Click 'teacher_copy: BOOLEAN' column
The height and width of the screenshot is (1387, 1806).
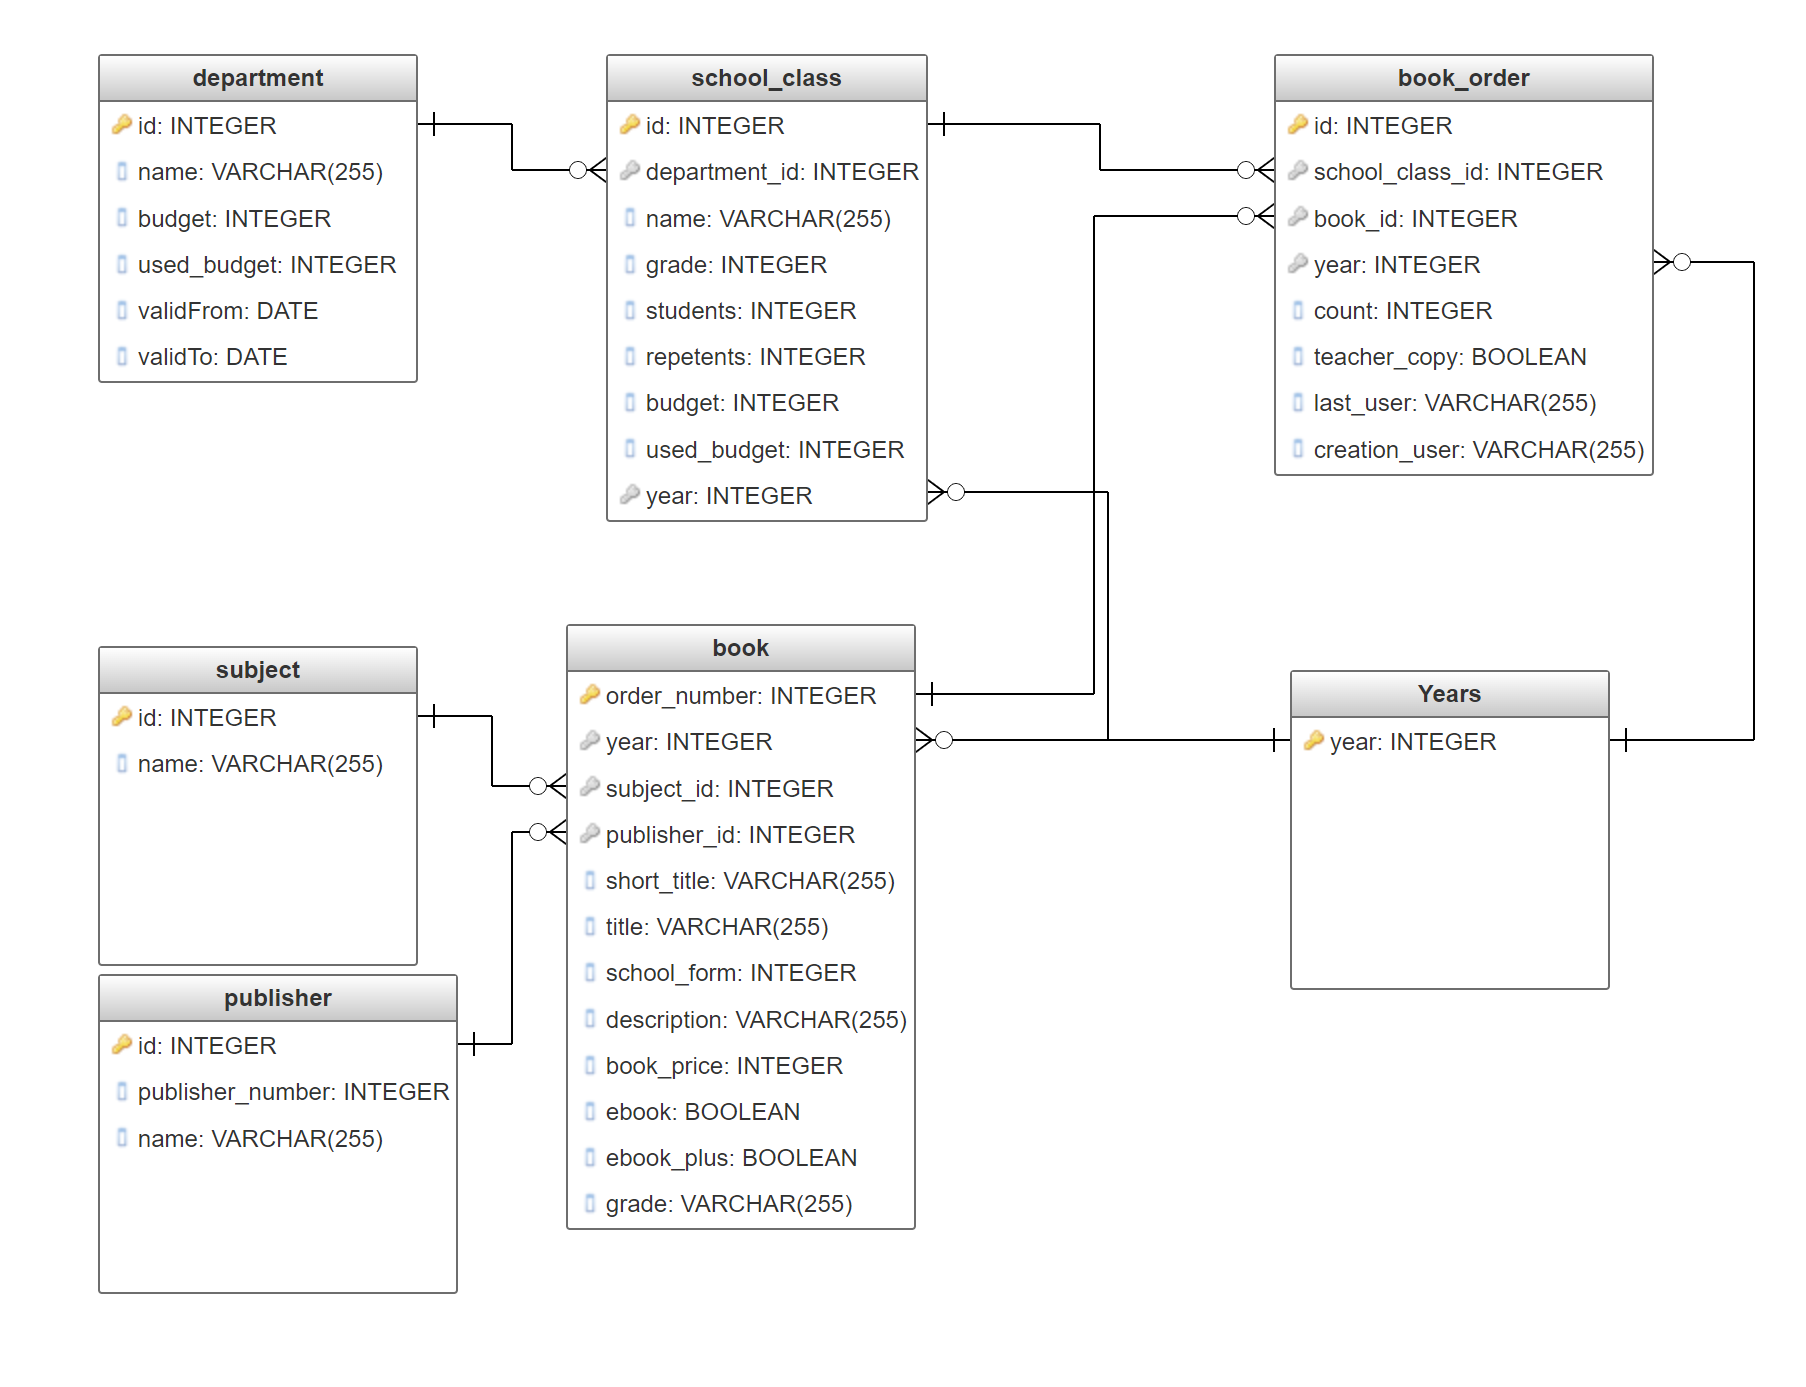[1450, 357]
